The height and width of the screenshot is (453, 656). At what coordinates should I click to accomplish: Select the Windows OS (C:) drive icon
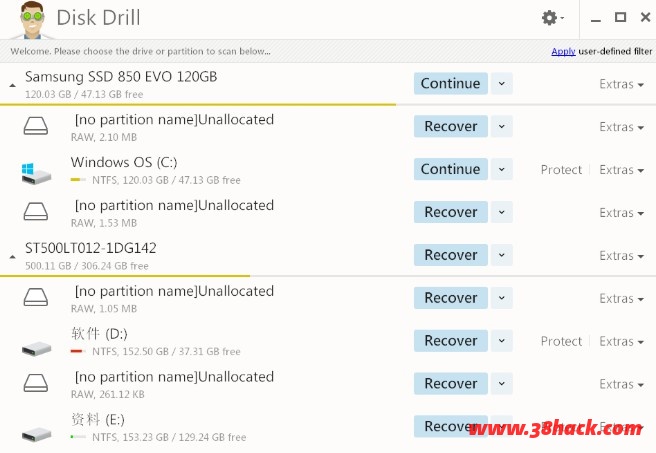pos(36,173)
